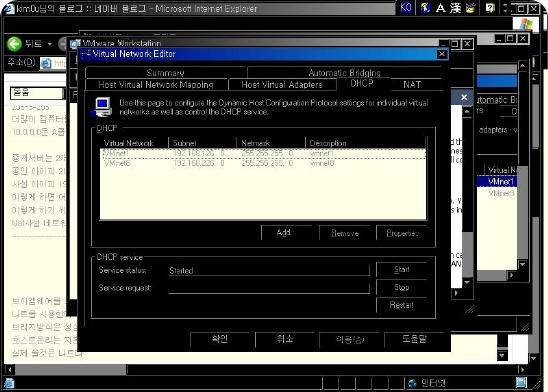
Task: Click the IE page icon in address bar
Action: [46, 63]
